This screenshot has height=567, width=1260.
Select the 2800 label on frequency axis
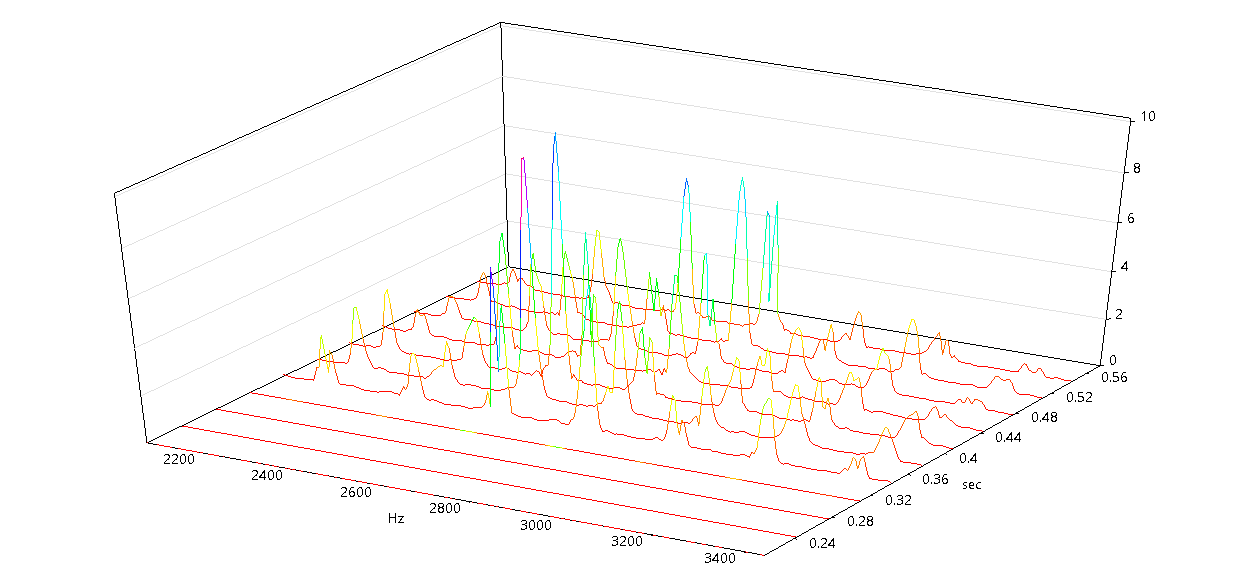coord(445,509)
